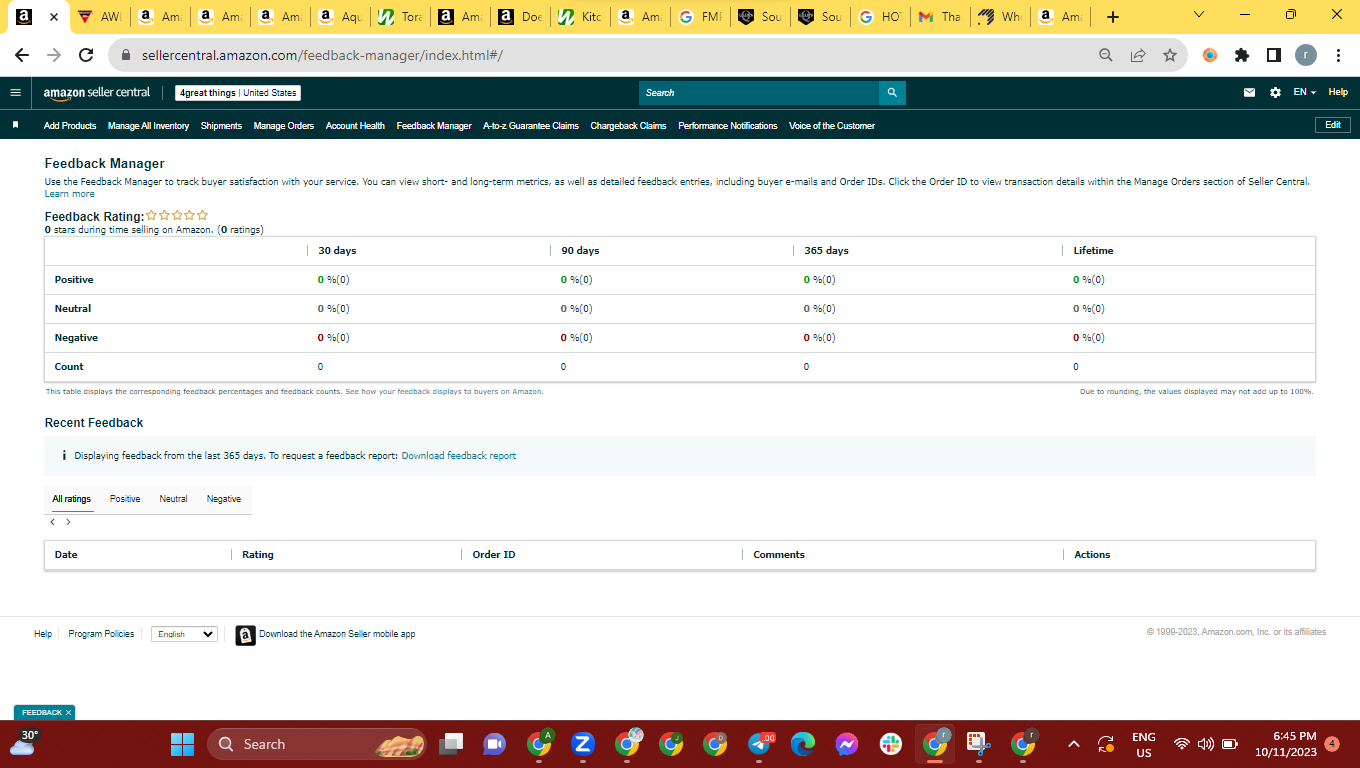Open Slack from the taskbar
The width and height of the screenshot is (1360, 768).
tap(891, 744)
